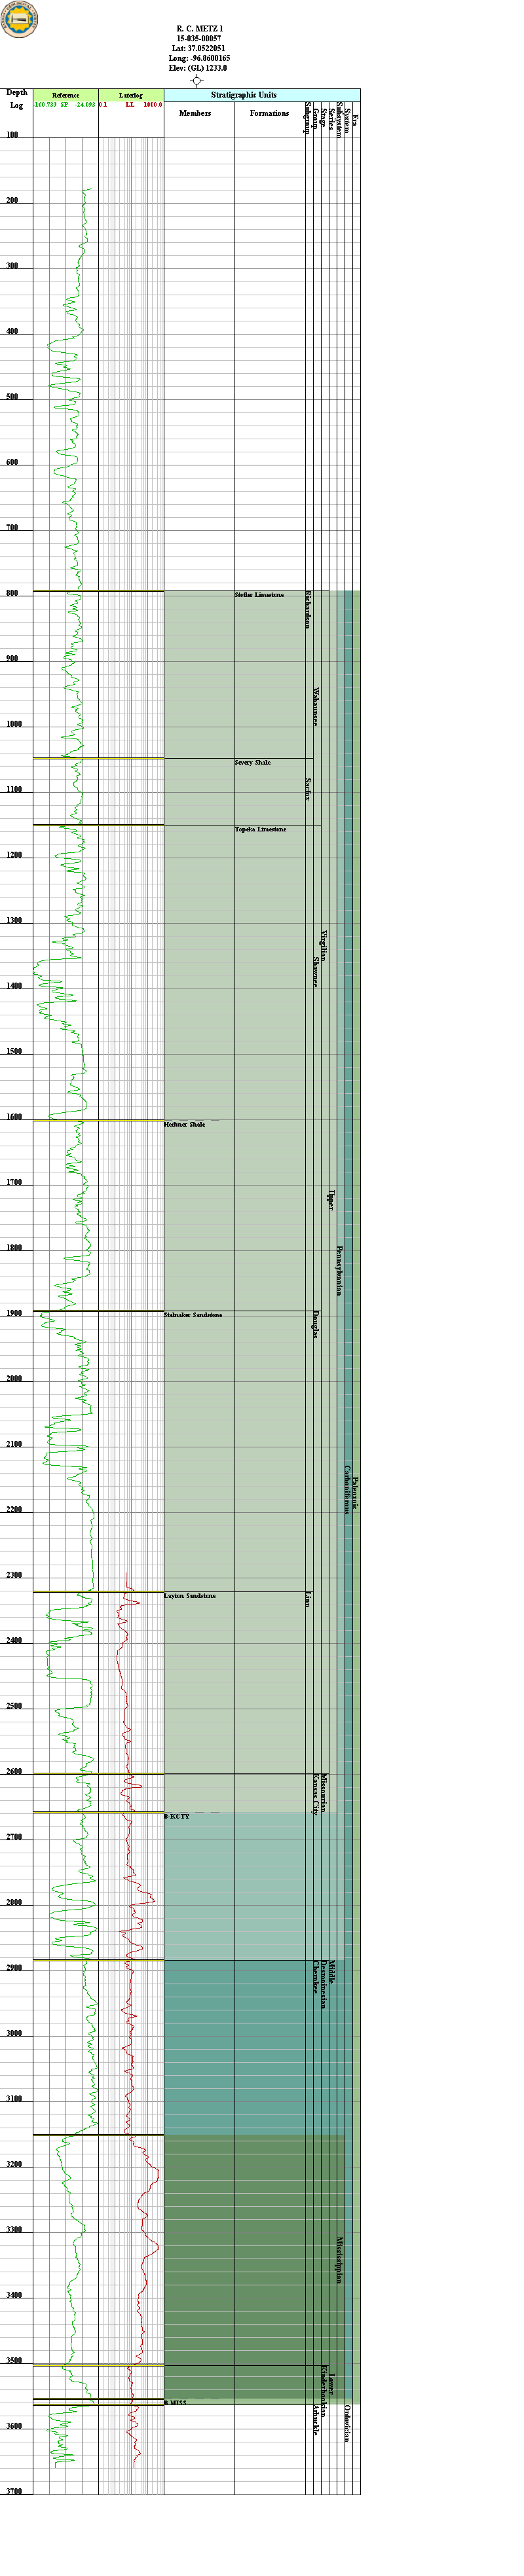The width and height of the screenshot is (524, 2576).
Task: Select the API number 15-035-00057
Action: (199, 39)
